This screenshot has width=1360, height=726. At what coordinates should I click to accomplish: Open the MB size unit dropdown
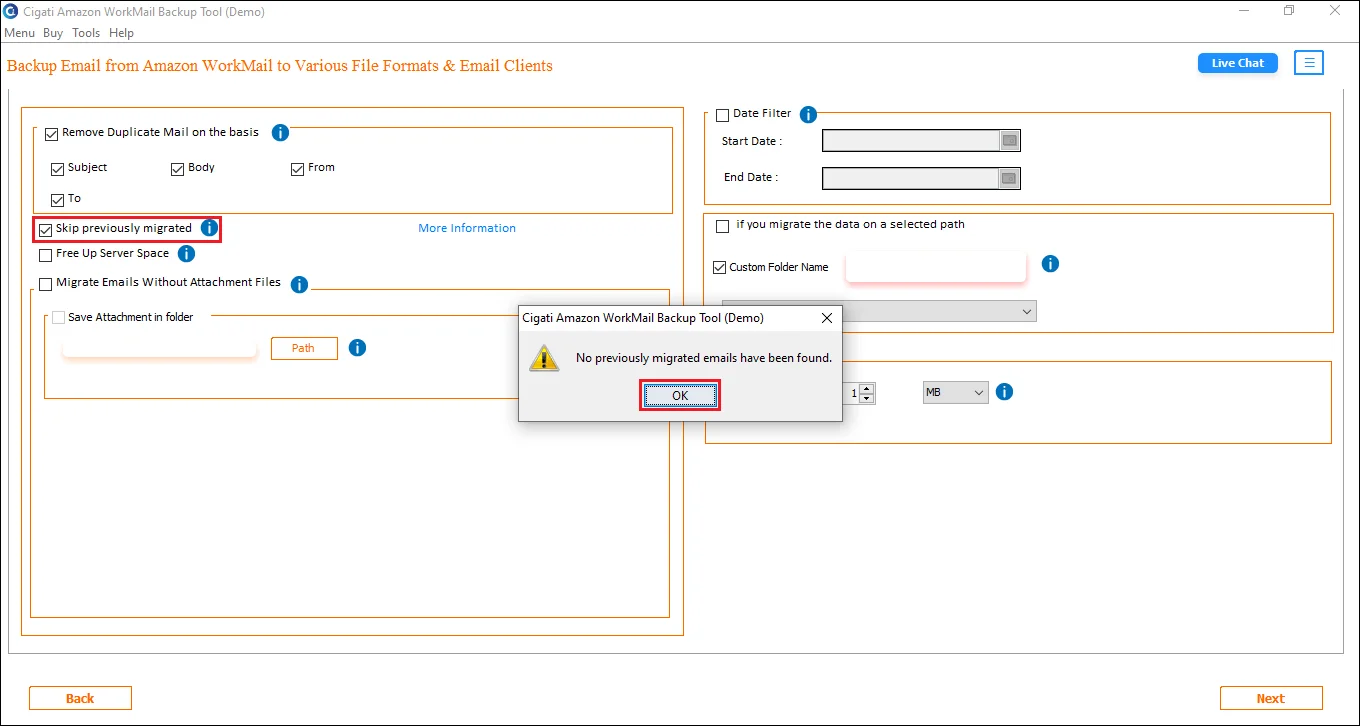pos(955,393)
